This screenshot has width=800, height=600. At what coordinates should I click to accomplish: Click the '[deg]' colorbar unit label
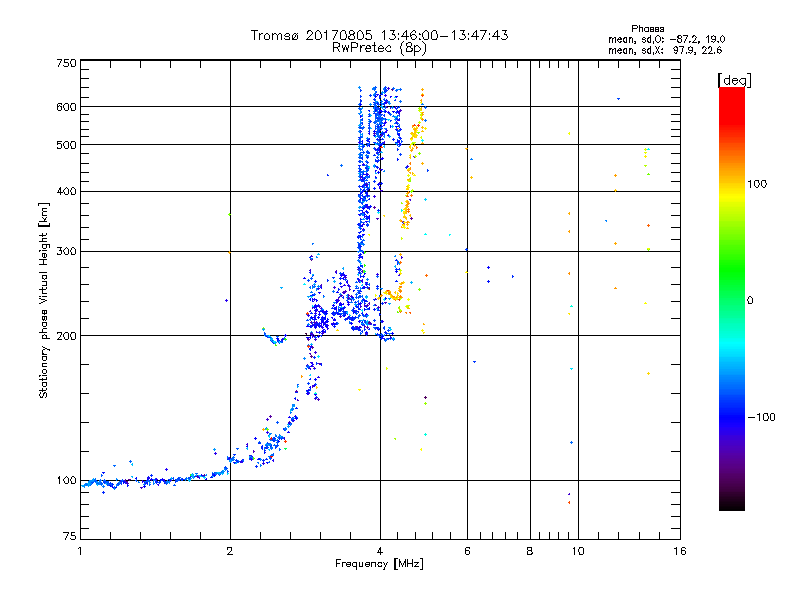coord(734,80)
